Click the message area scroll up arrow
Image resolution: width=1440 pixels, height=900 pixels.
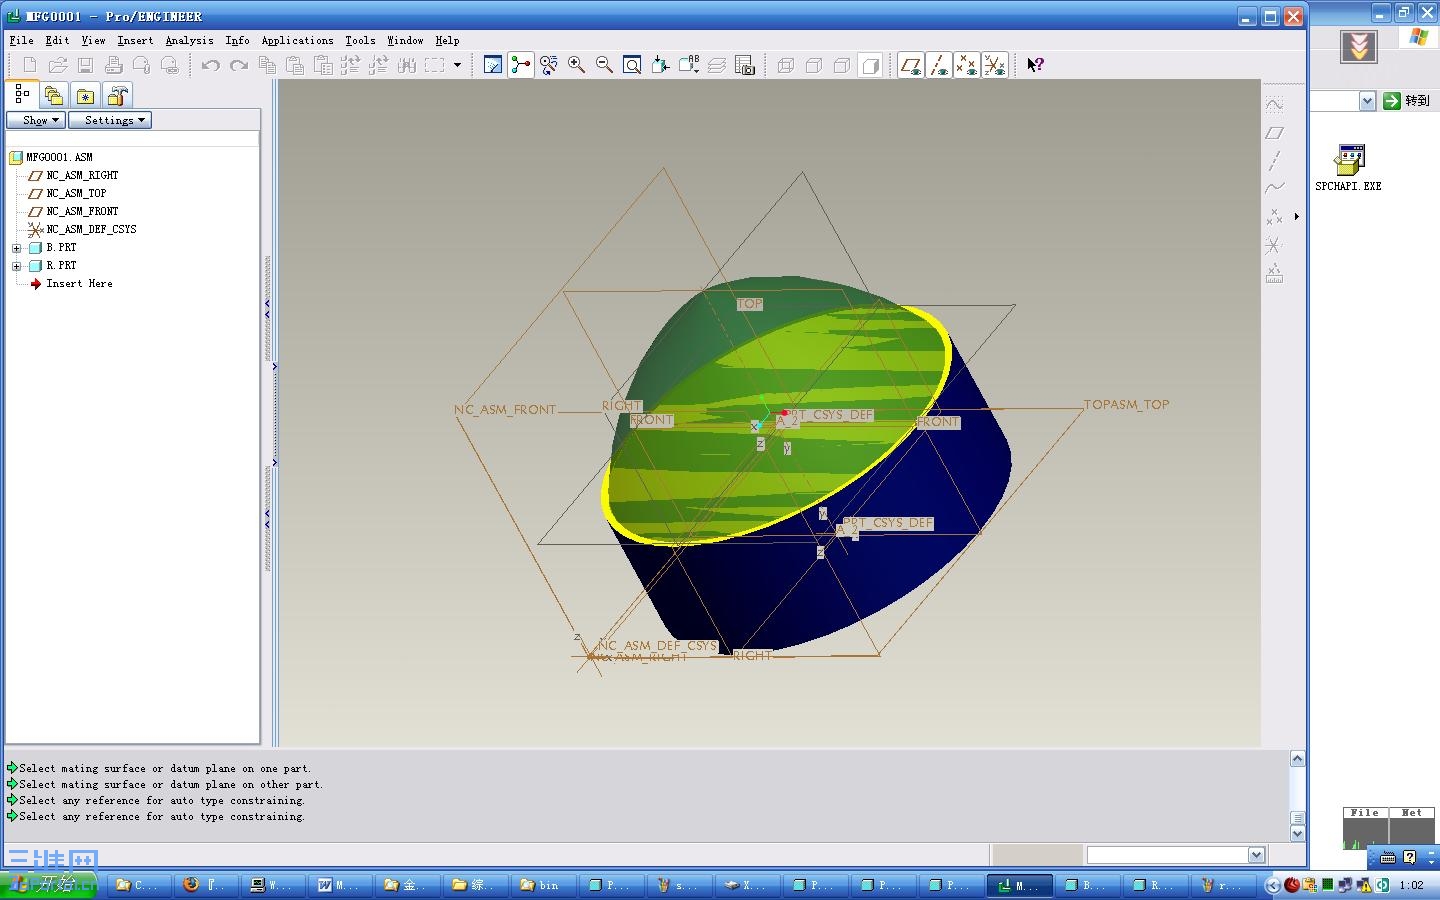tap(1297, 759)
